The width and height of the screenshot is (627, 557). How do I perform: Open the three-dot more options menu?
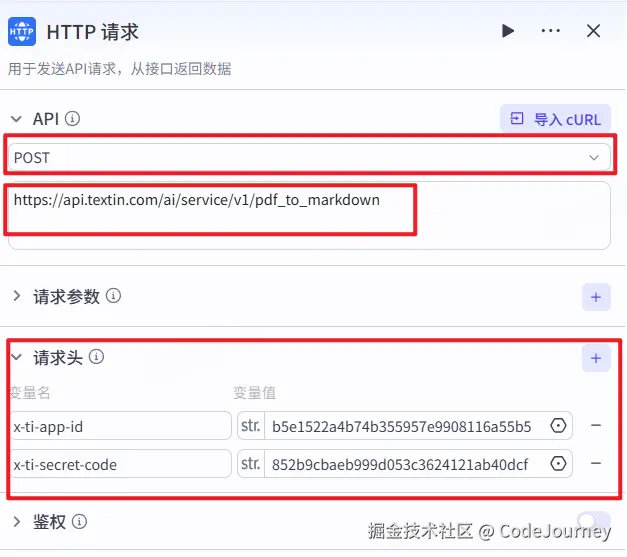point(551,31)
